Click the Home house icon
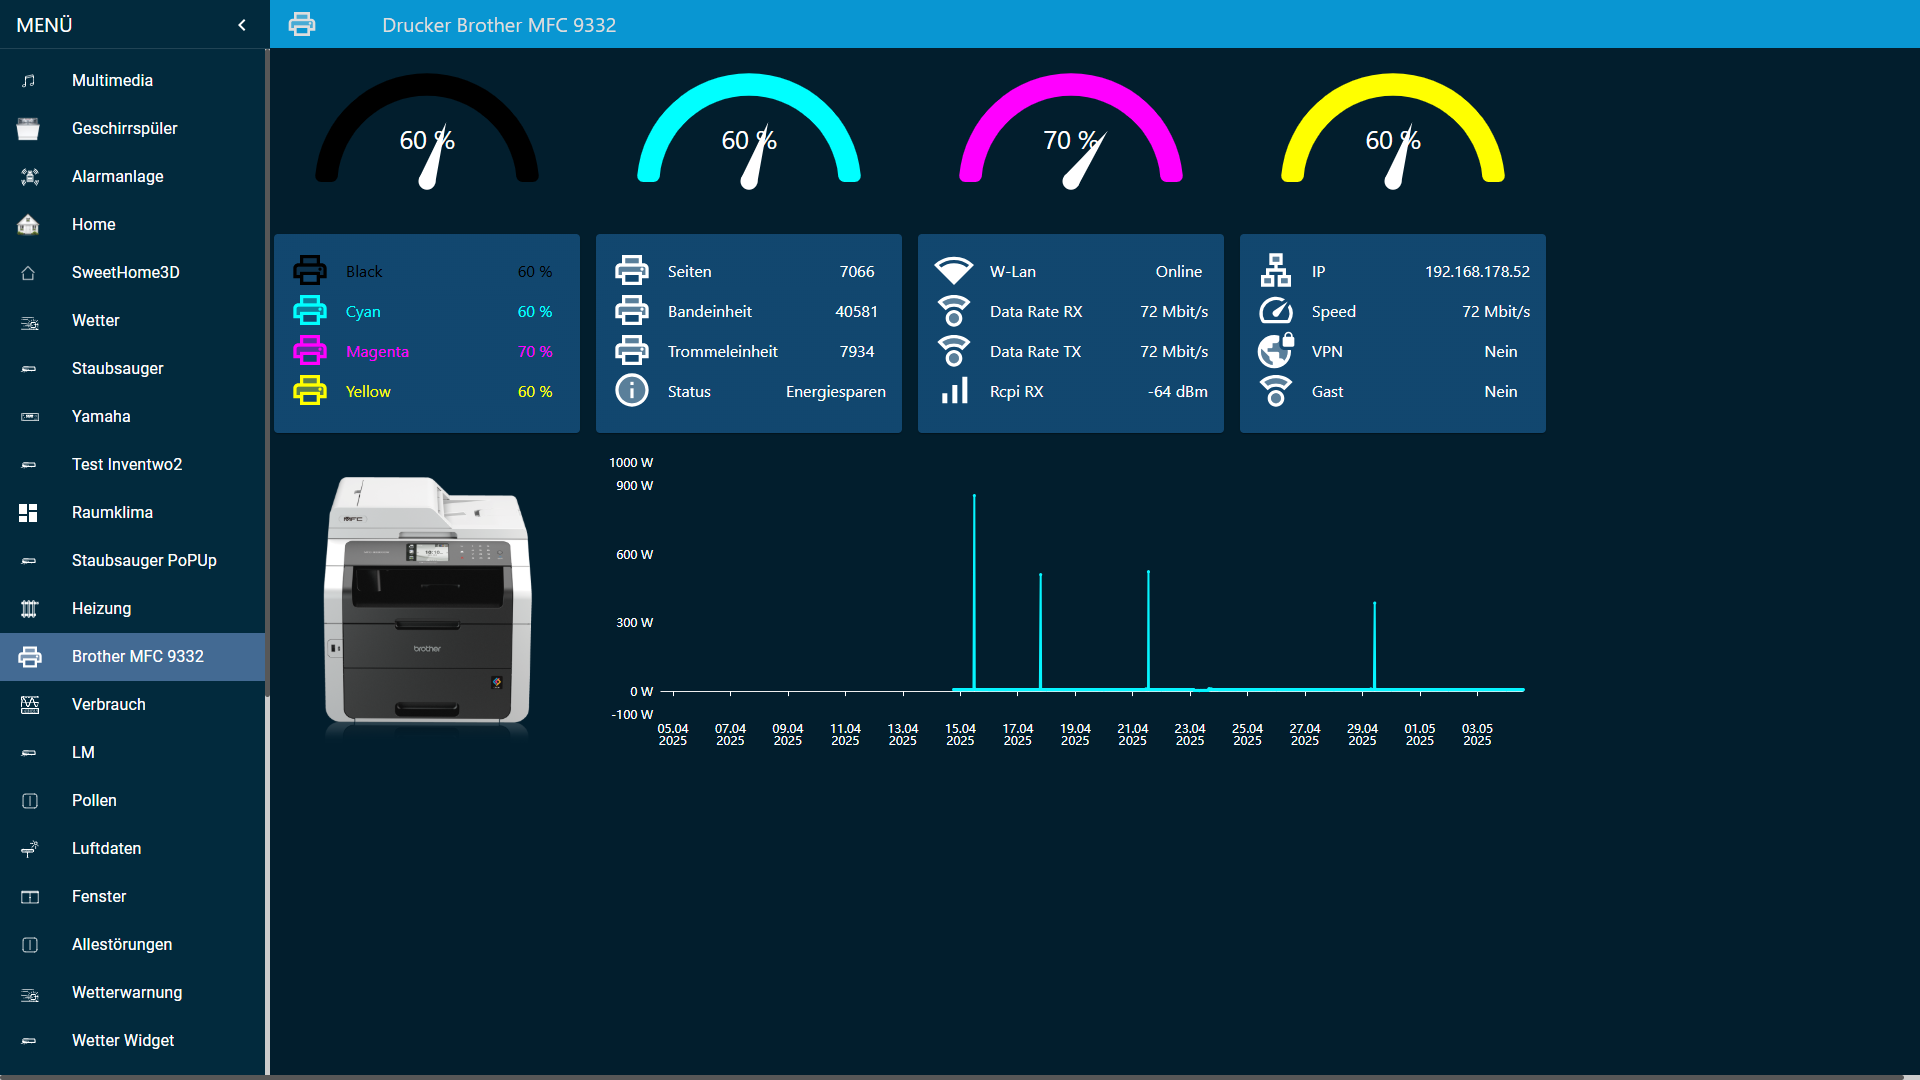Screen dimensions: 1920x1080 29,224
